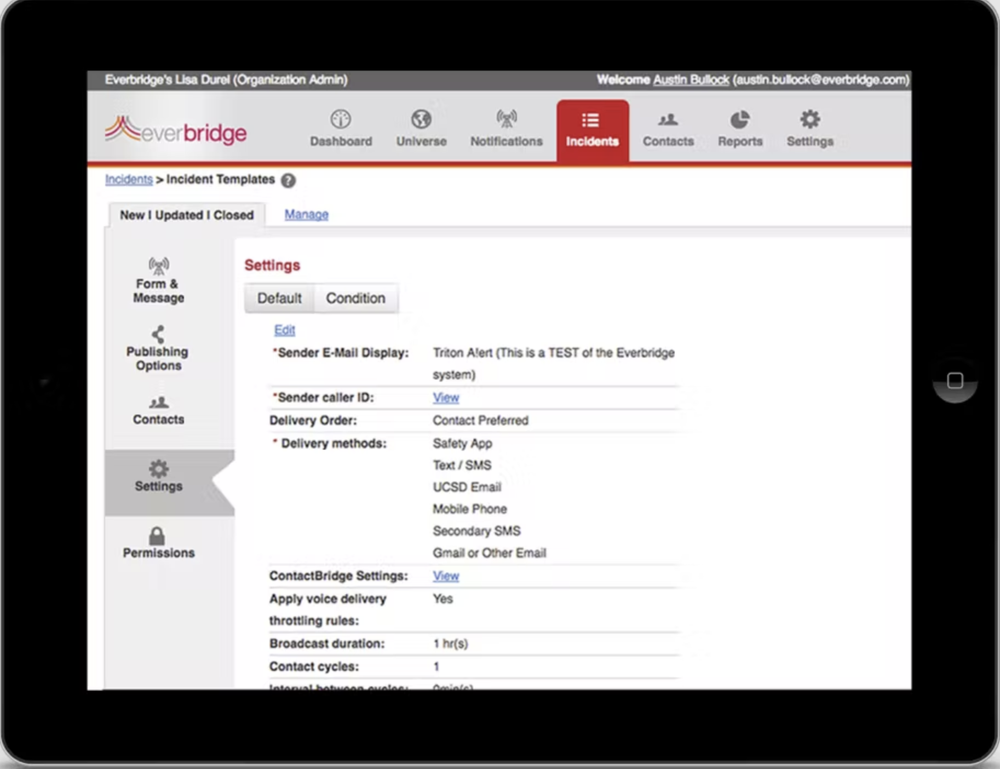
Task: Click the 'Mobile Phone' delivery method
Action: (x=470, y=509)
